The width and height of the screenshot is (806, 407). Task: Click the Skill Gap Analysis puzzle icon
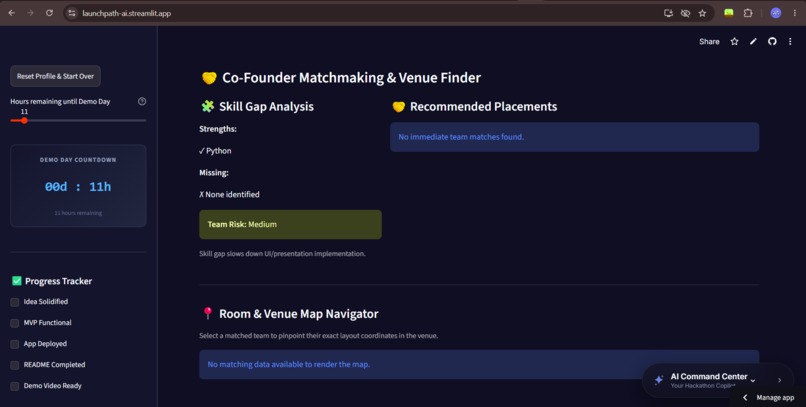(x=208, y=106)
